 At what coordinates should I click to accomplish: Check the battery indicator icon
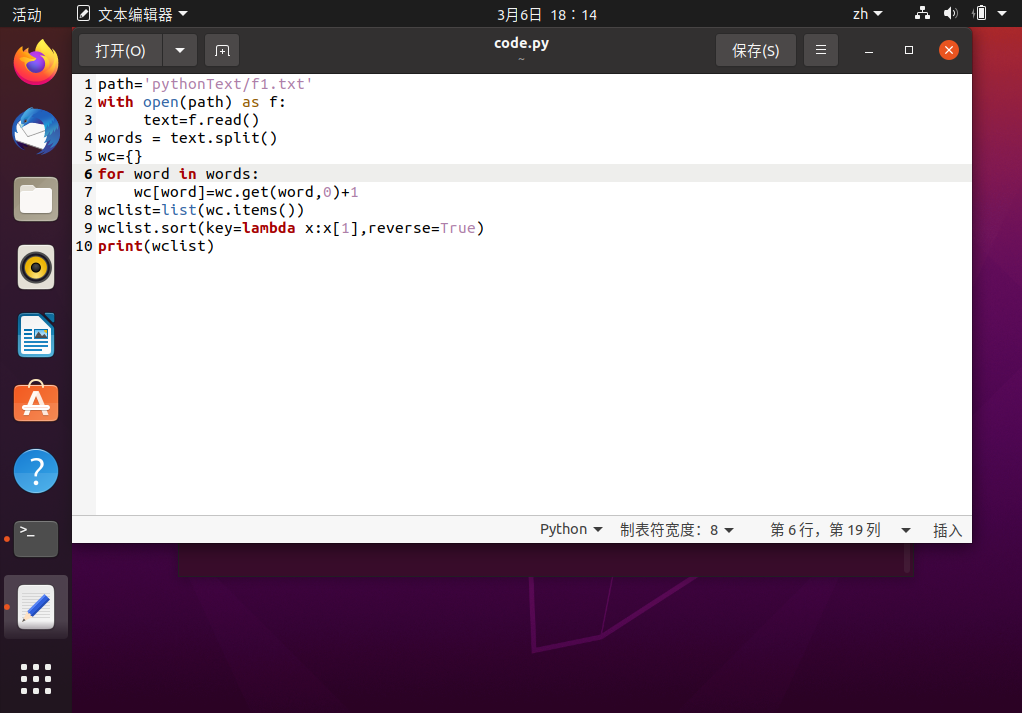point(980,13)
